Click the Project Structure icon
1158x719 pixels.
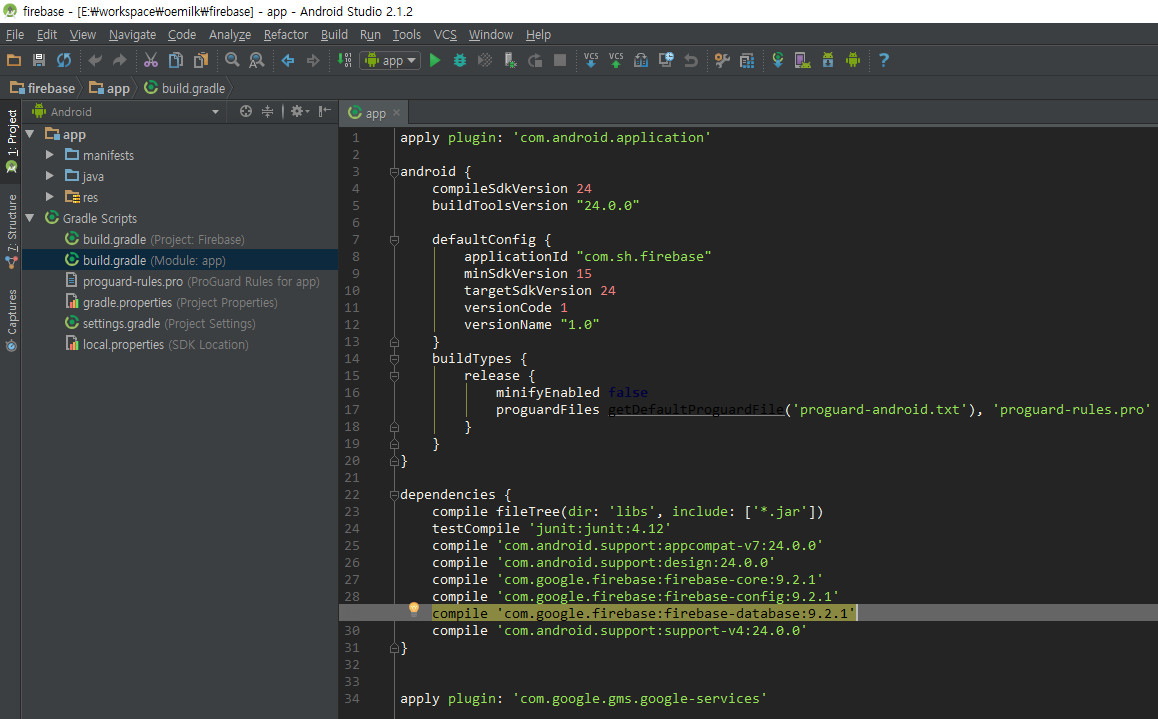(747, 61)
